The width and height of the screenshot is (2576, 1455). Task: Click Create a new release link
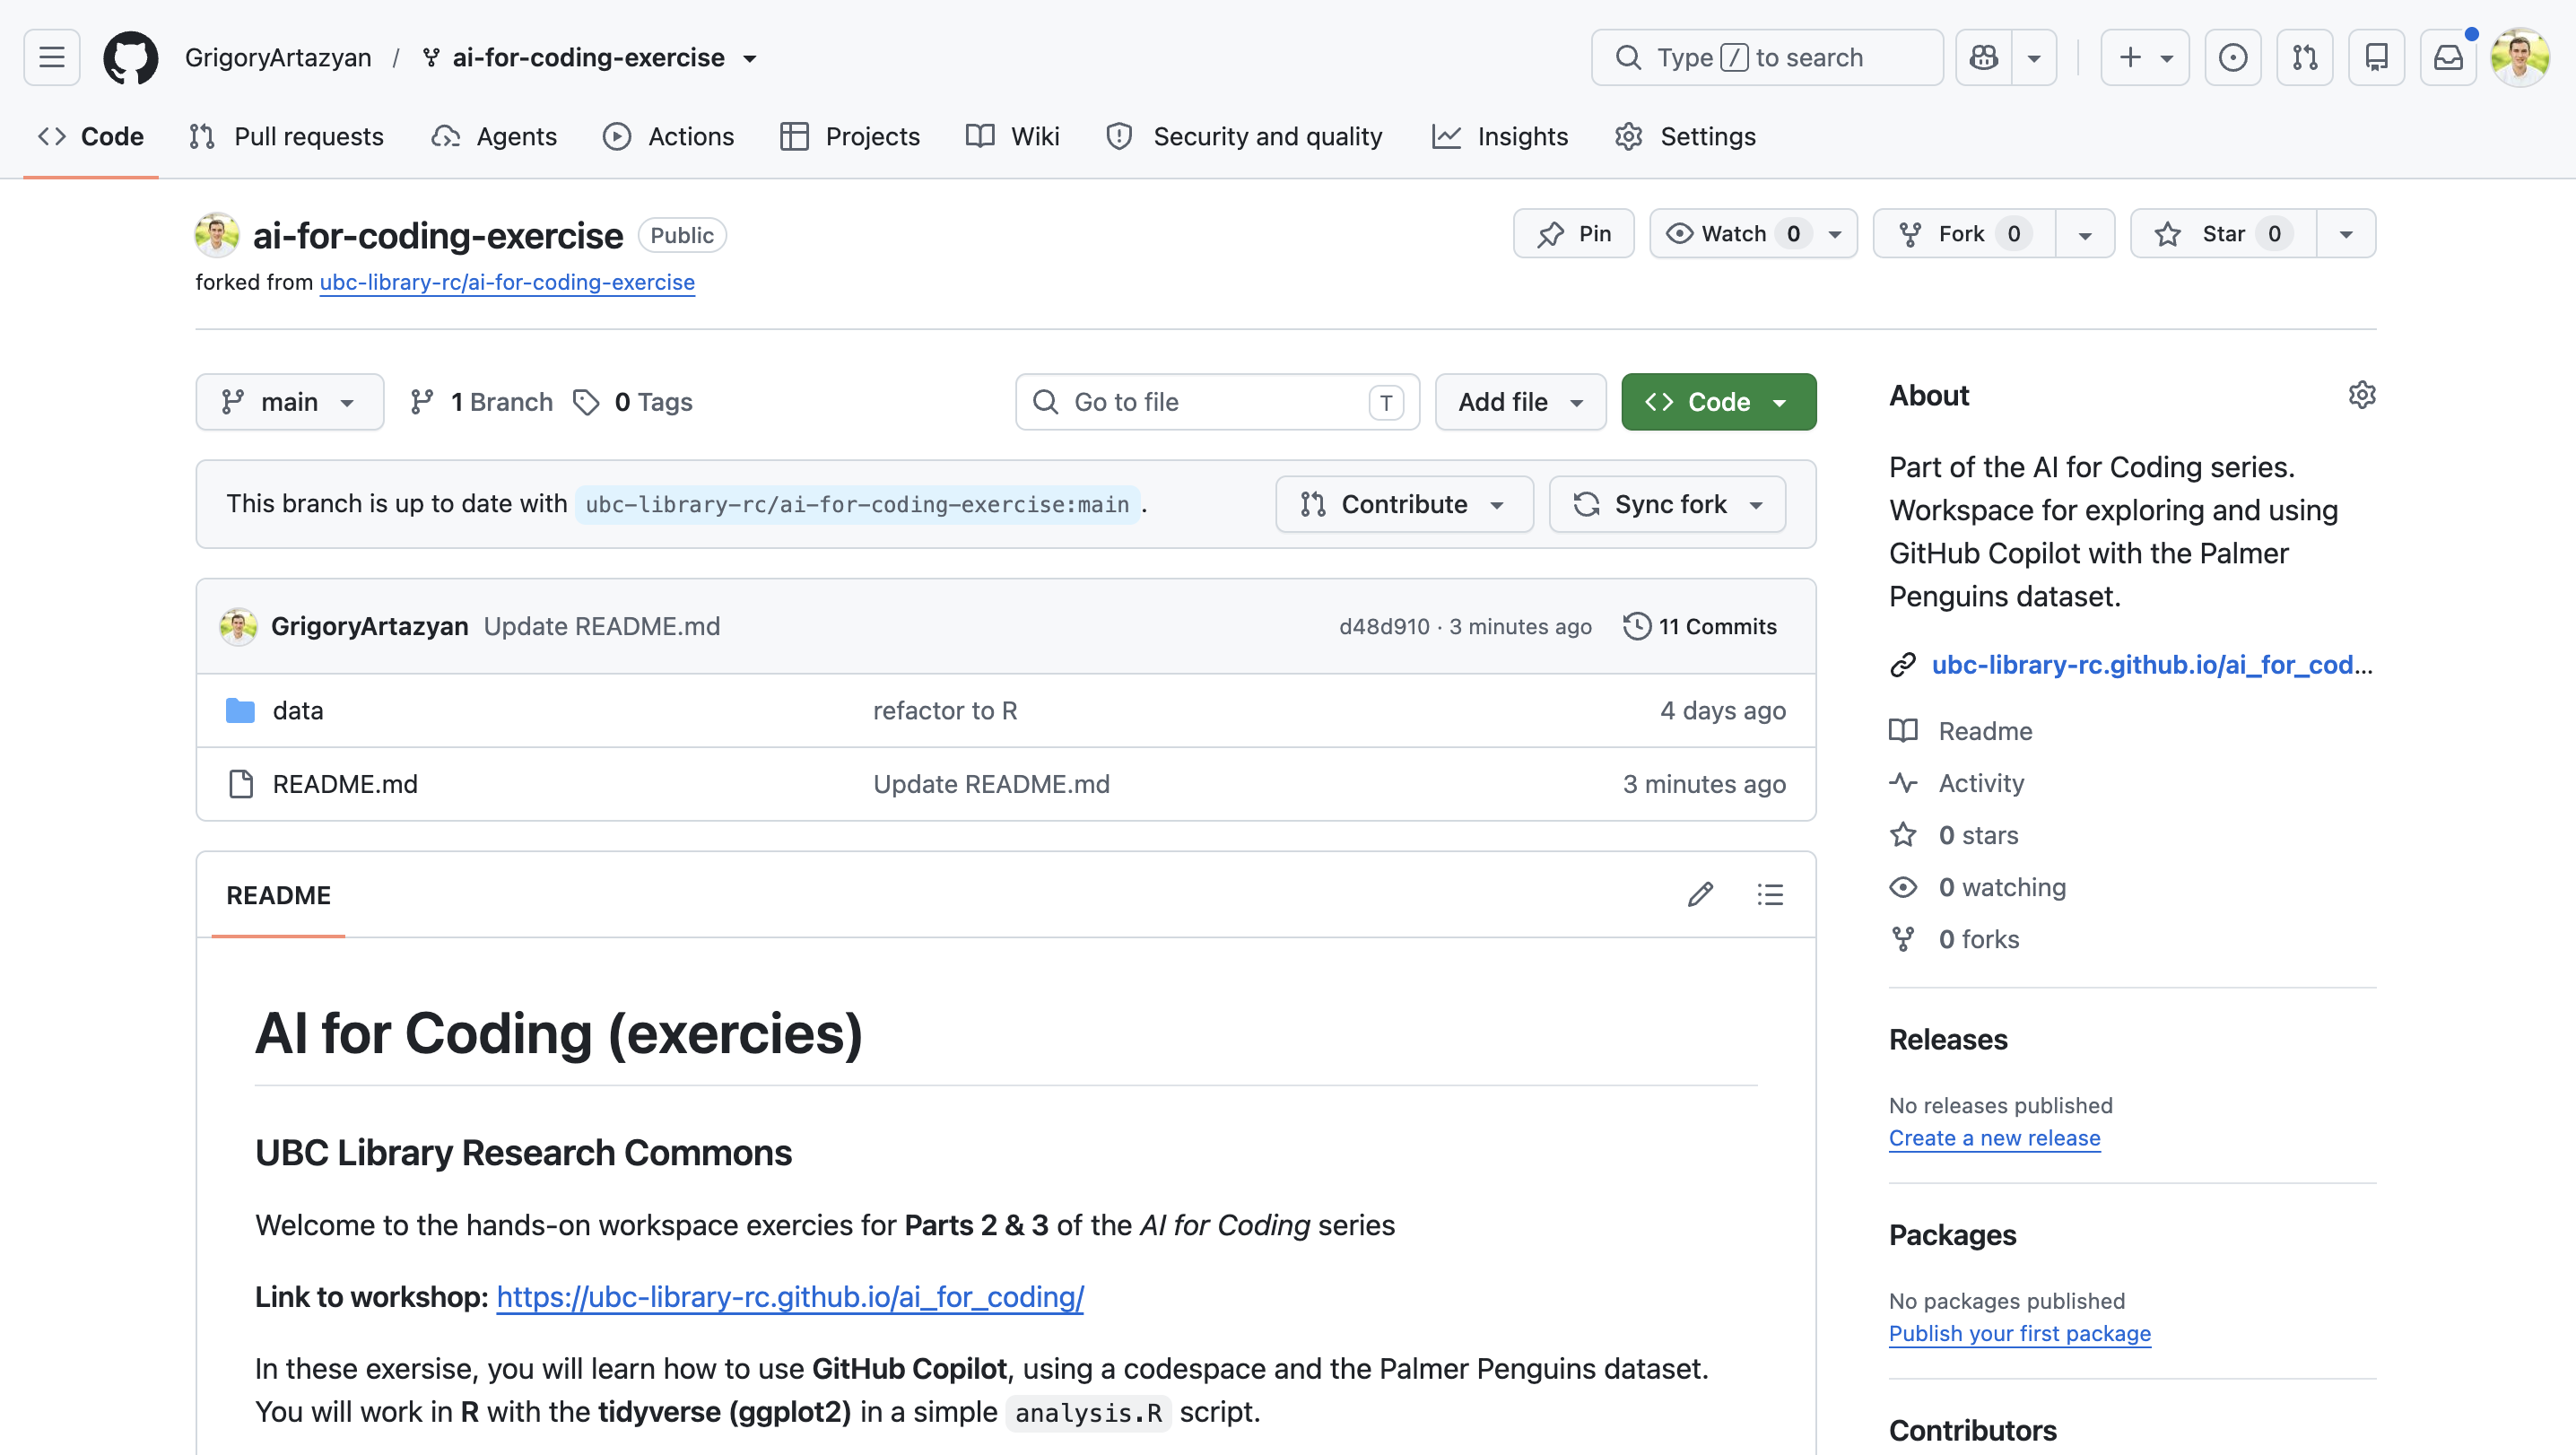[1994, 1138]
